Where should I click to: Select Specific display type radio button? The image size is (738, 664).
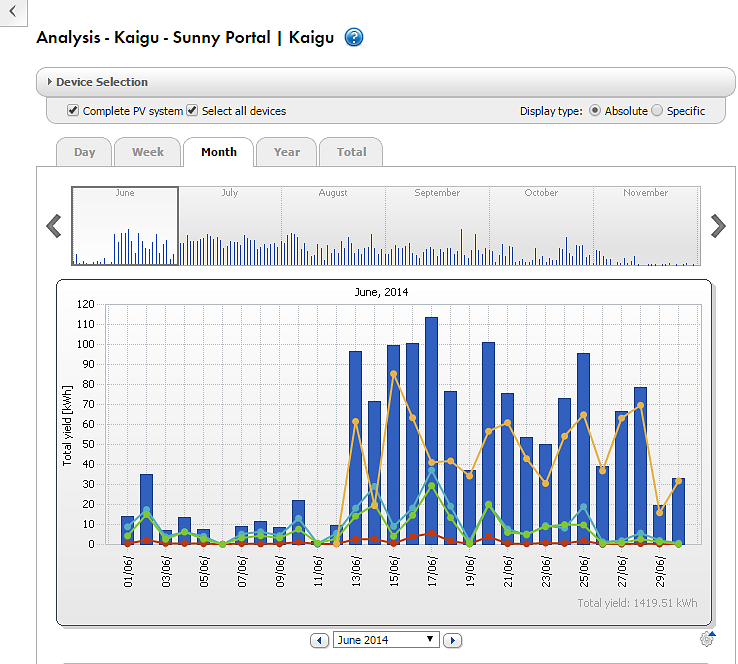pyautogui.click(x=657, y=111)
